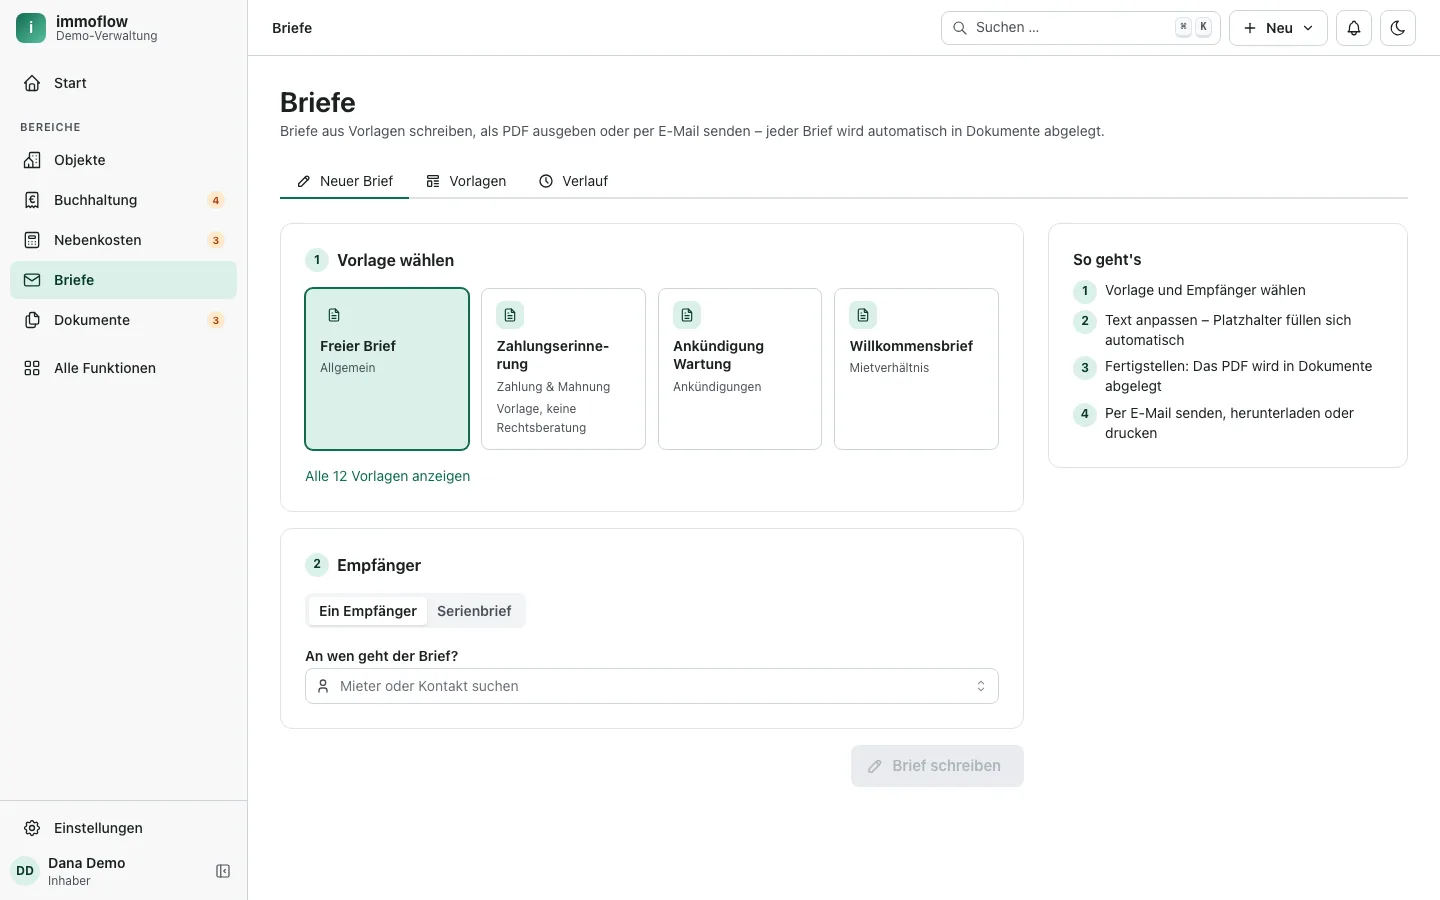Choose the Freier Brief template card
The width and height of the screenshot is (1440, 900).
(x=387, y=369)
